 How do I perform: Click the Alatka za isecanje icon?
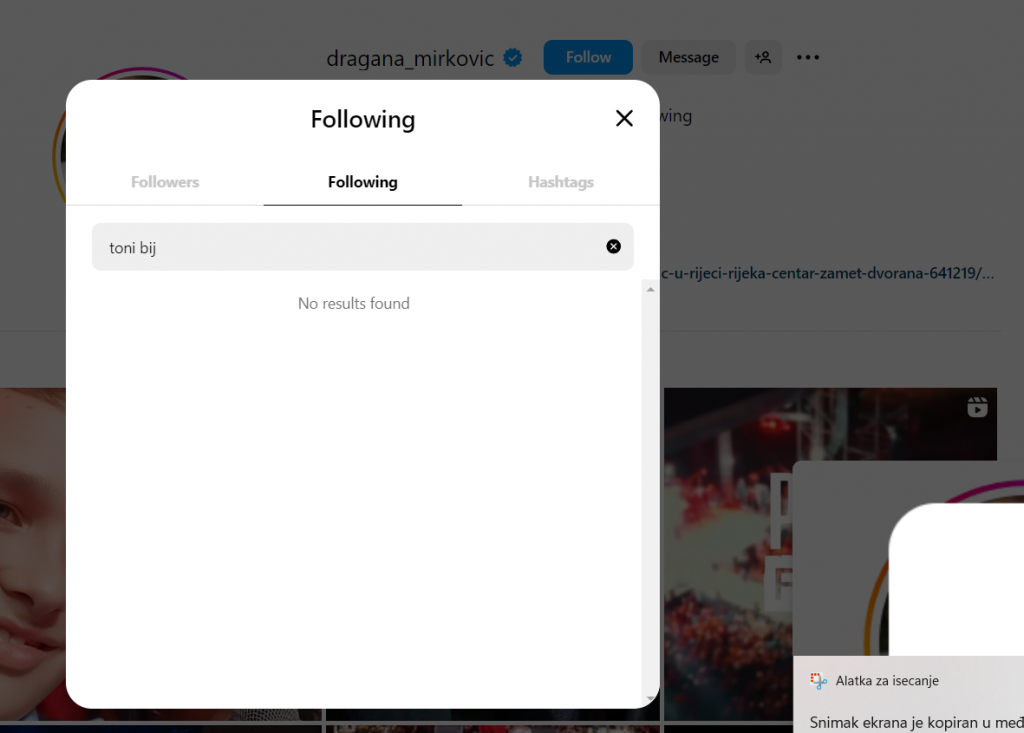[820, 681]
